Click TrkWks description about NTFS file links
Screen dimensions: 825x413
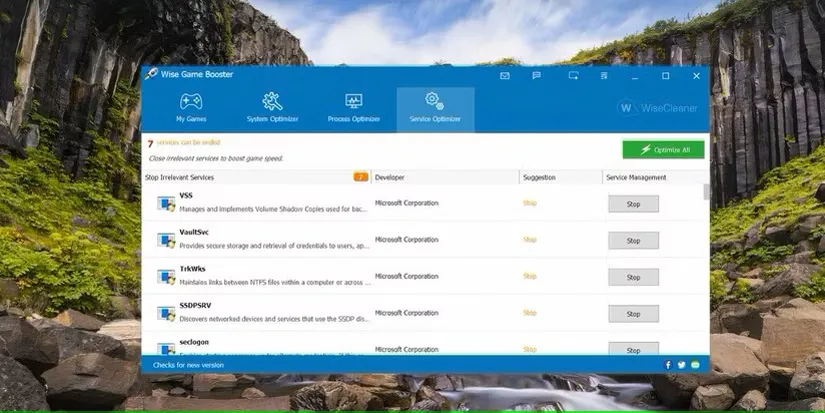point(275,283)
